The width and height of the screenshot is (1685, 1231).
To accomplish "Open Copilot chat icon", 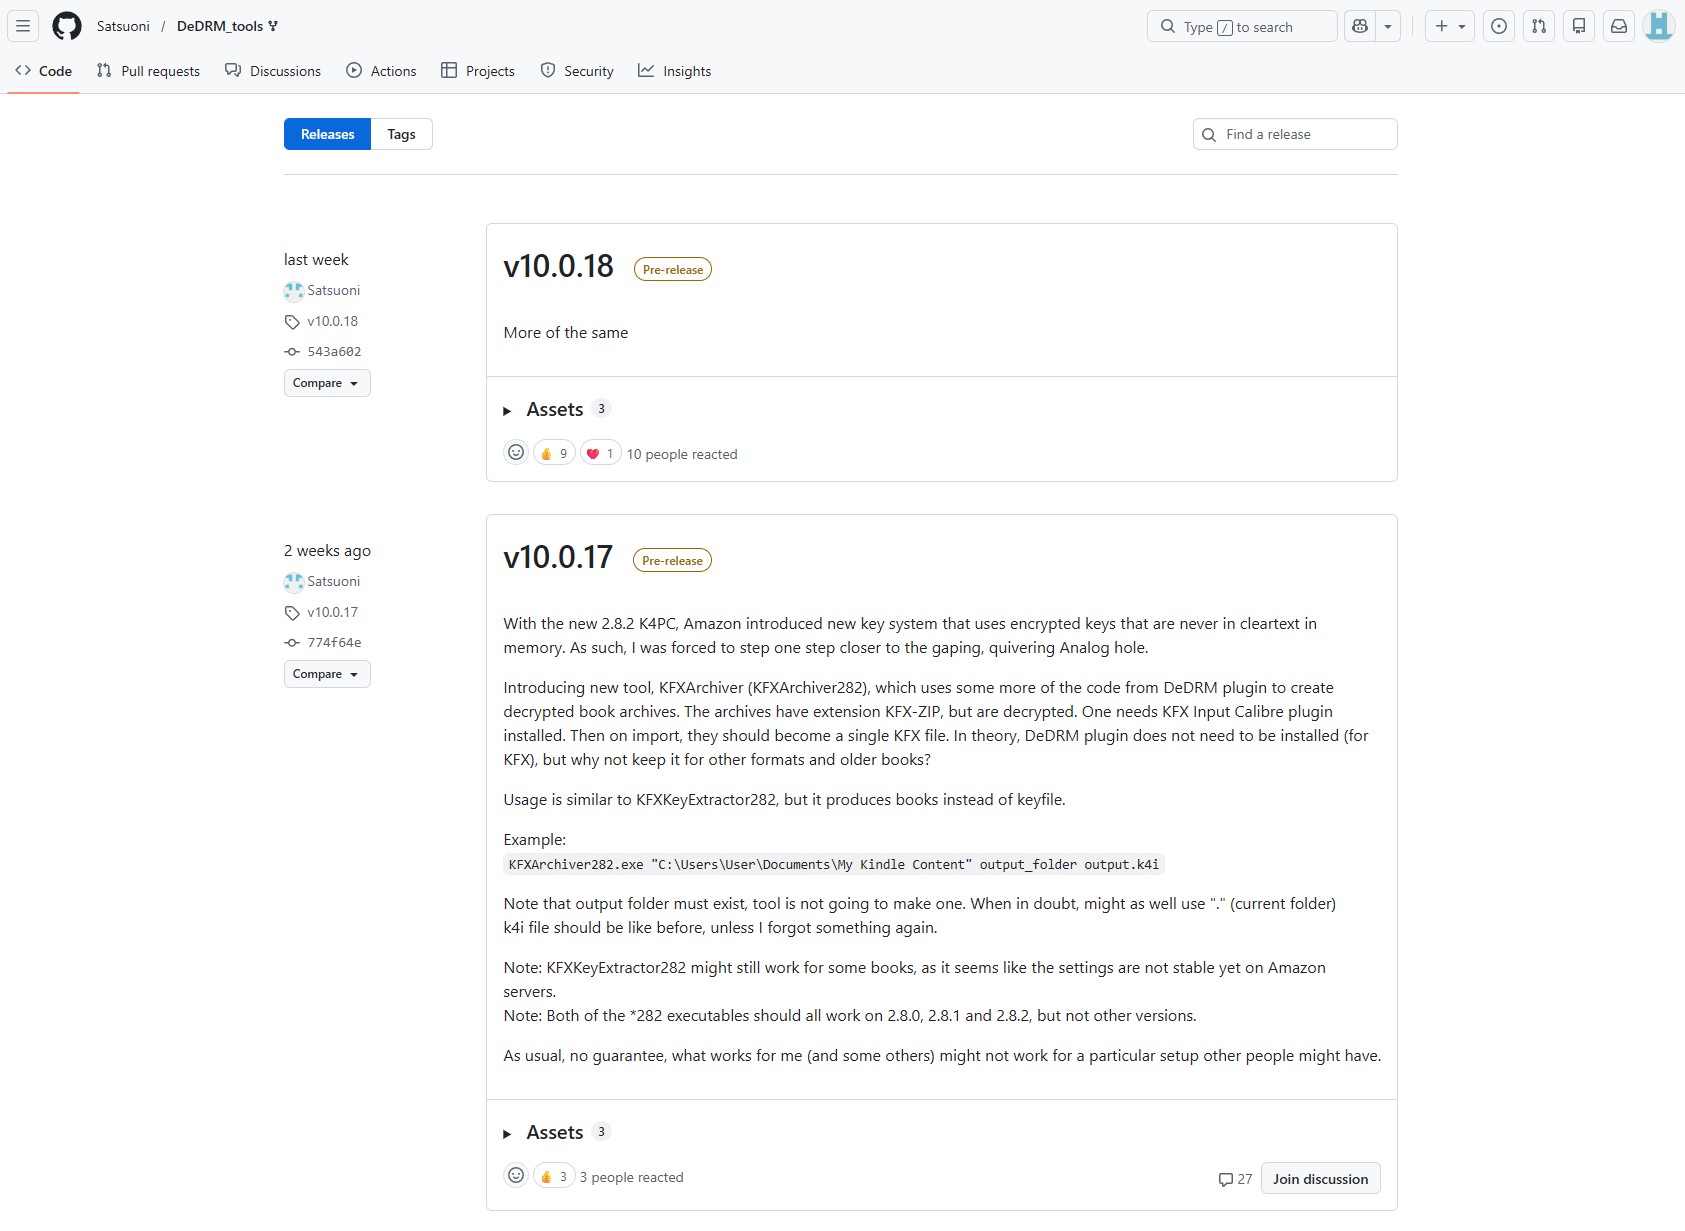I will tap(1360, 27).
